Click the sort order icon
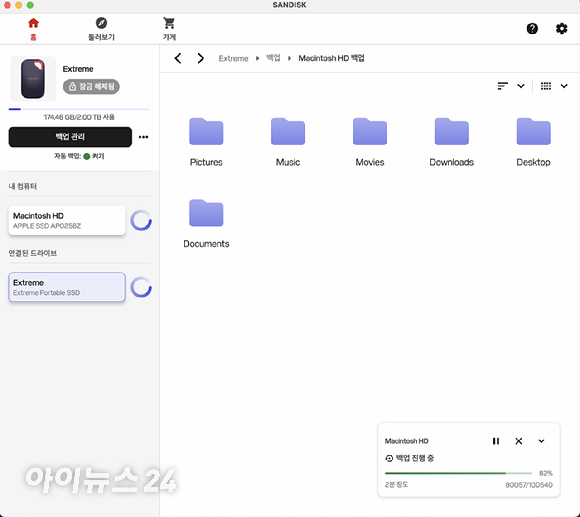 click(502, 86)
